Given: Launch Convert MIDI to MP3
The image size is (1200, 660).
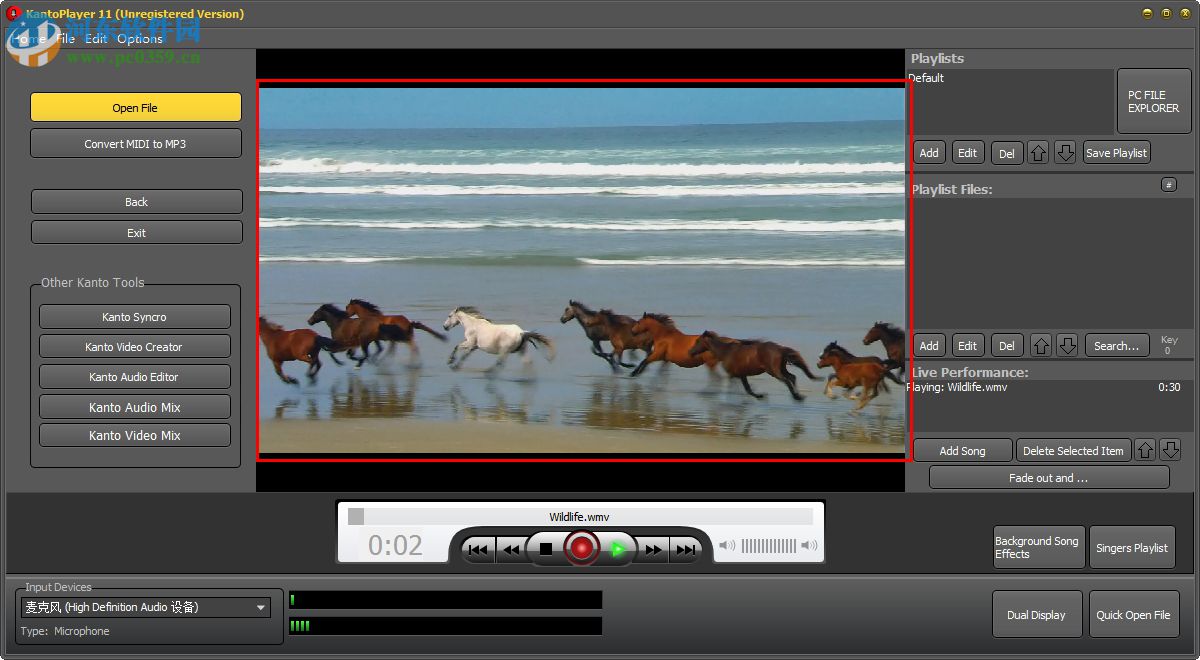Looking at the screenshot, I should click(136, 142).
